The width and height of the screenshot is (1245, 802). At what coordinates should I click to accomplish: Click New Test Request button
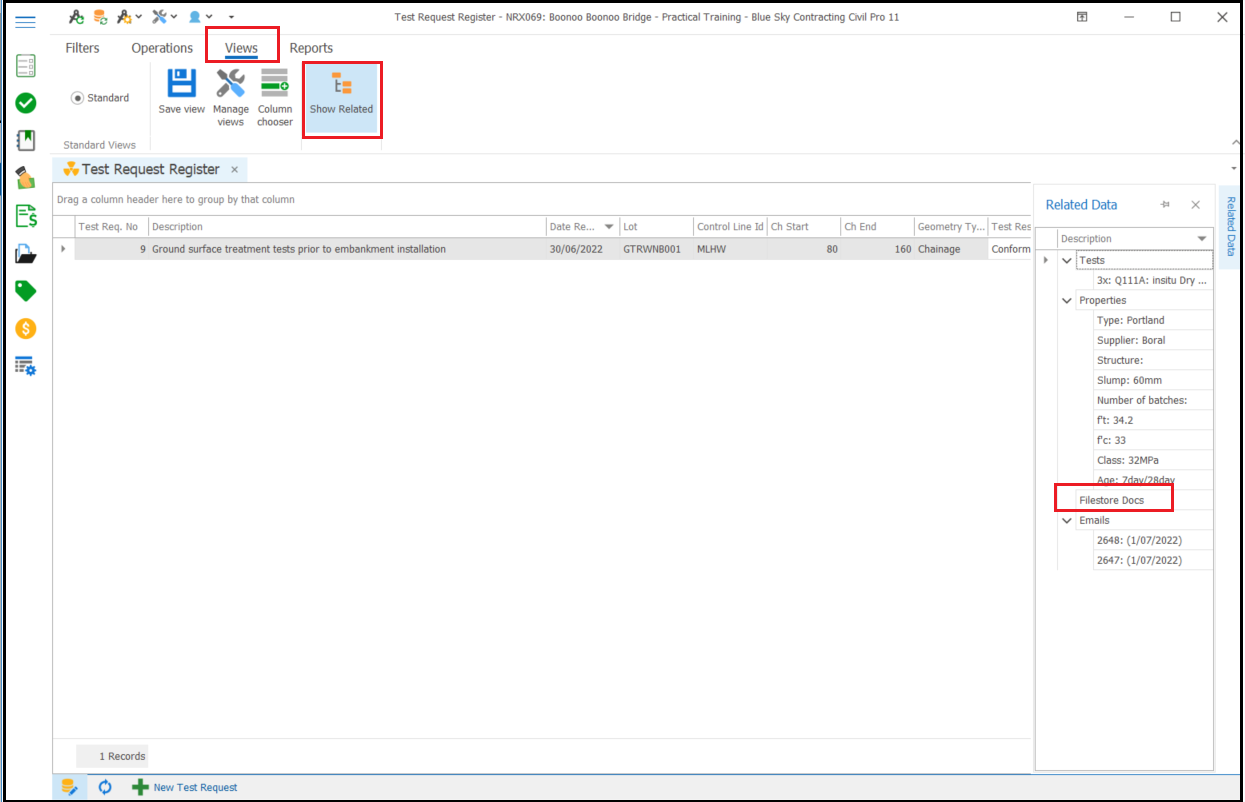point(185,787)
